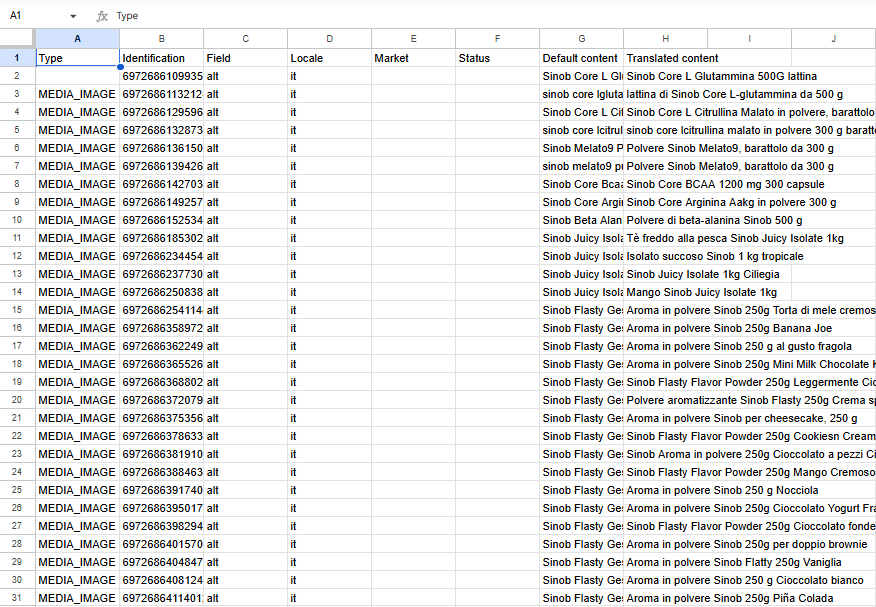This screenshot has height=607, width=876.
Task: Select column F header
Action: click(497, 39)
